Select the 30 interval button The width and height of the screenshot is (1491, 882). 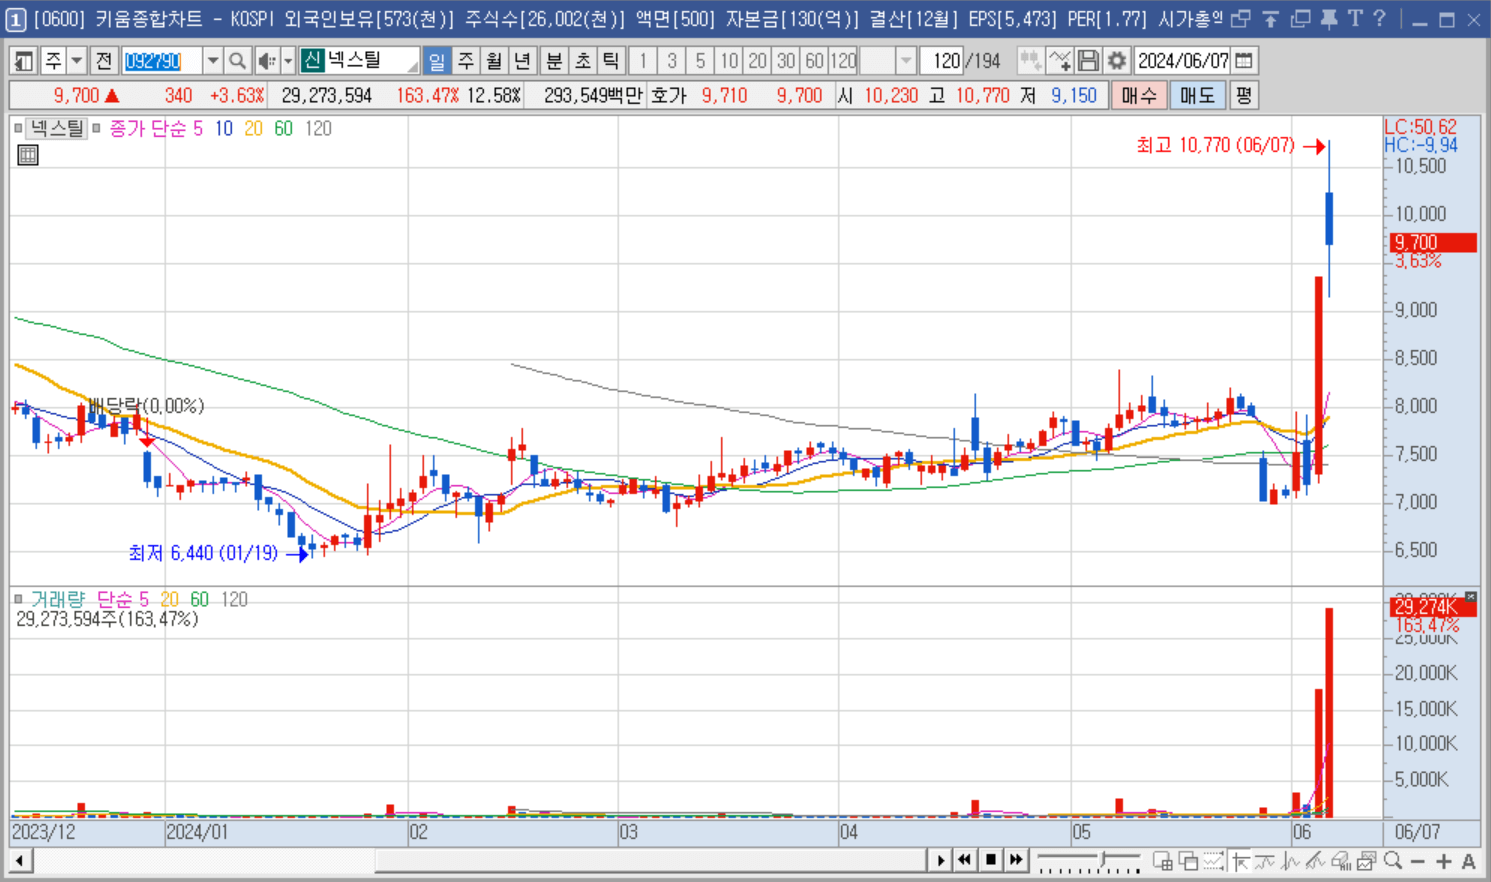coord(786,61)
